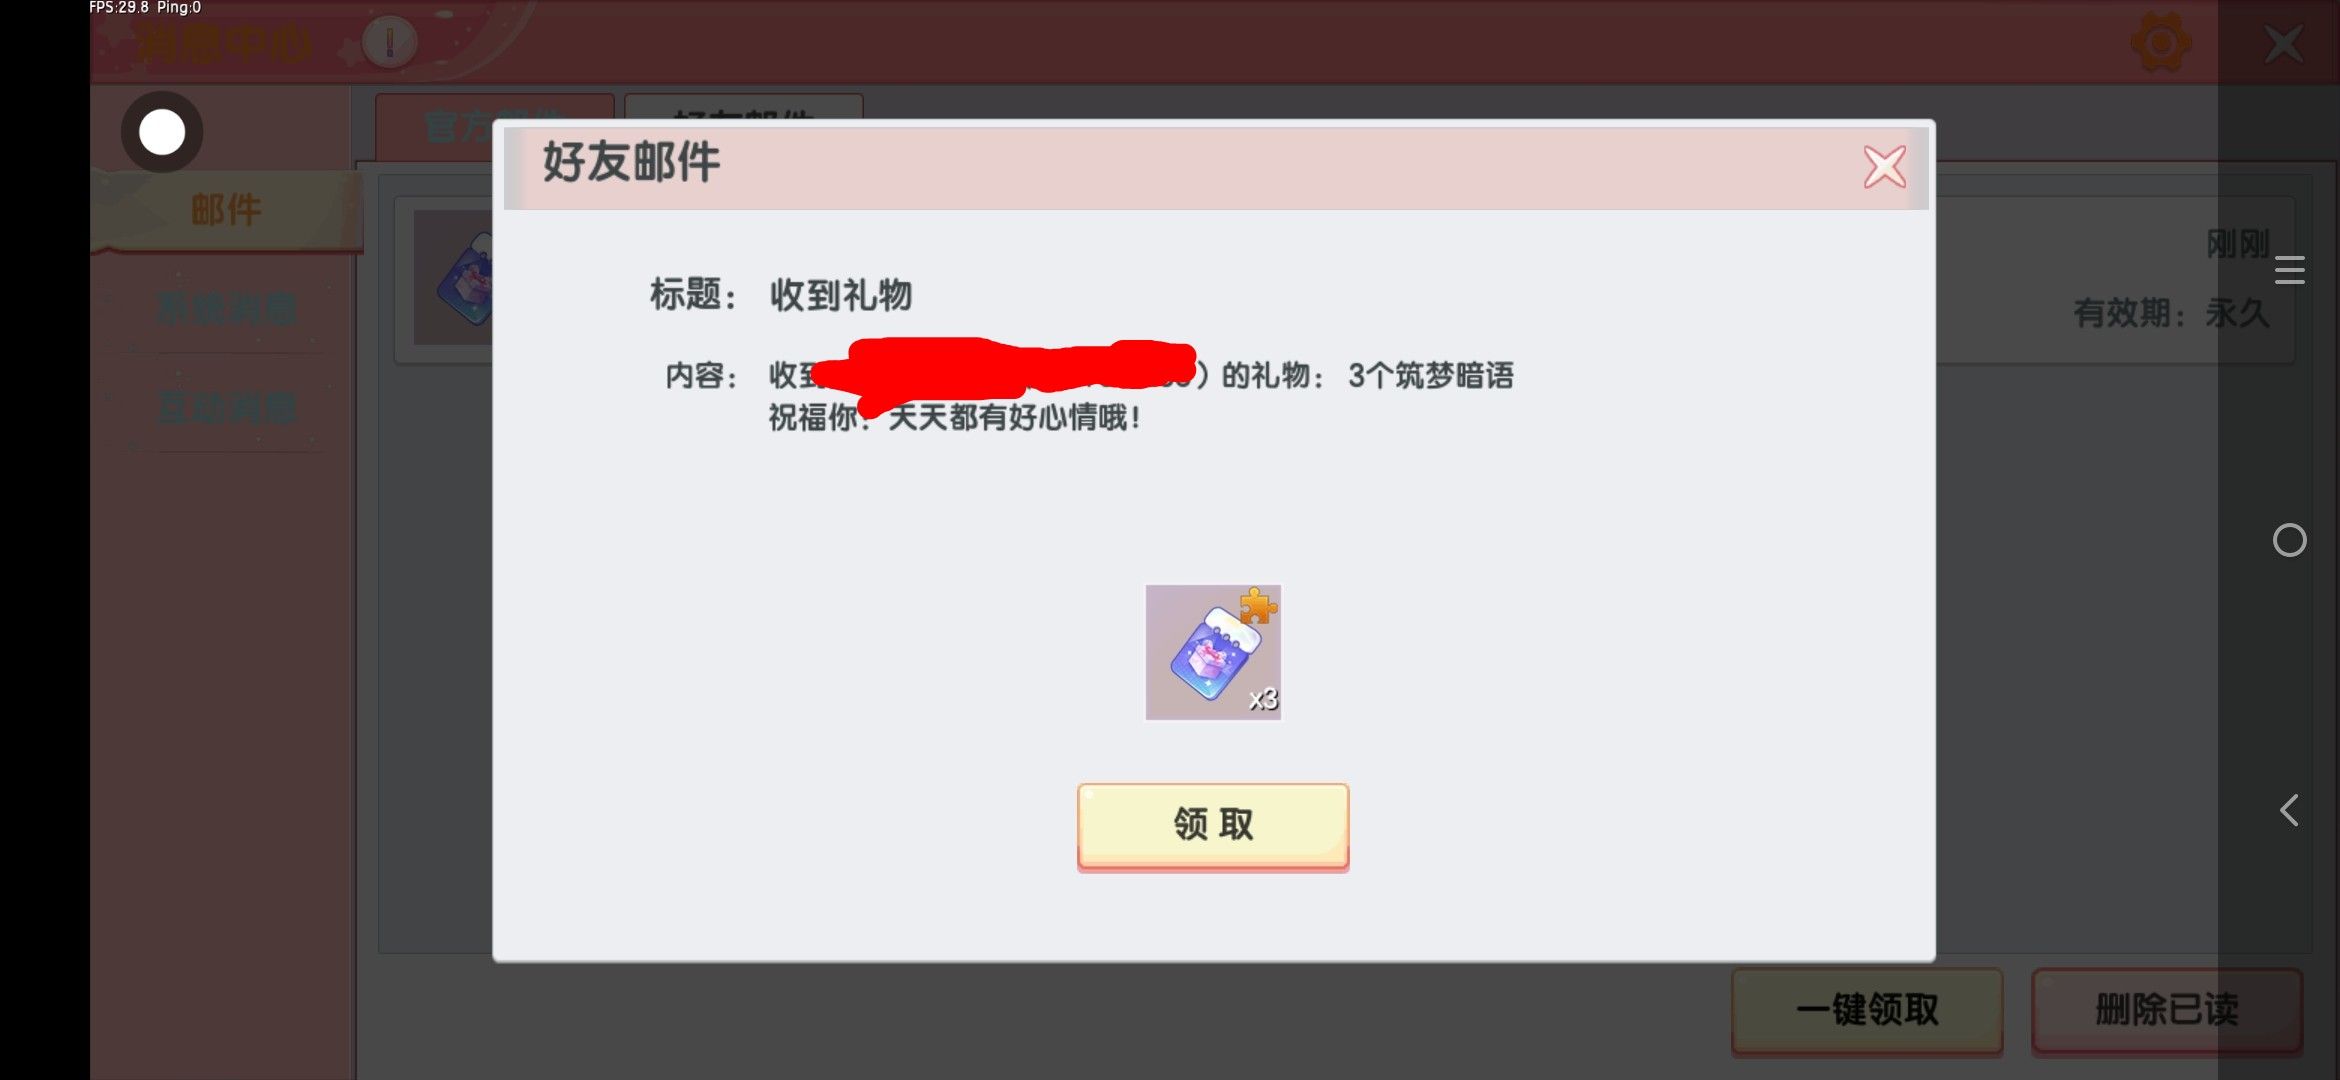Open 系统消息 in the sidebar

[x=226, y=309]
